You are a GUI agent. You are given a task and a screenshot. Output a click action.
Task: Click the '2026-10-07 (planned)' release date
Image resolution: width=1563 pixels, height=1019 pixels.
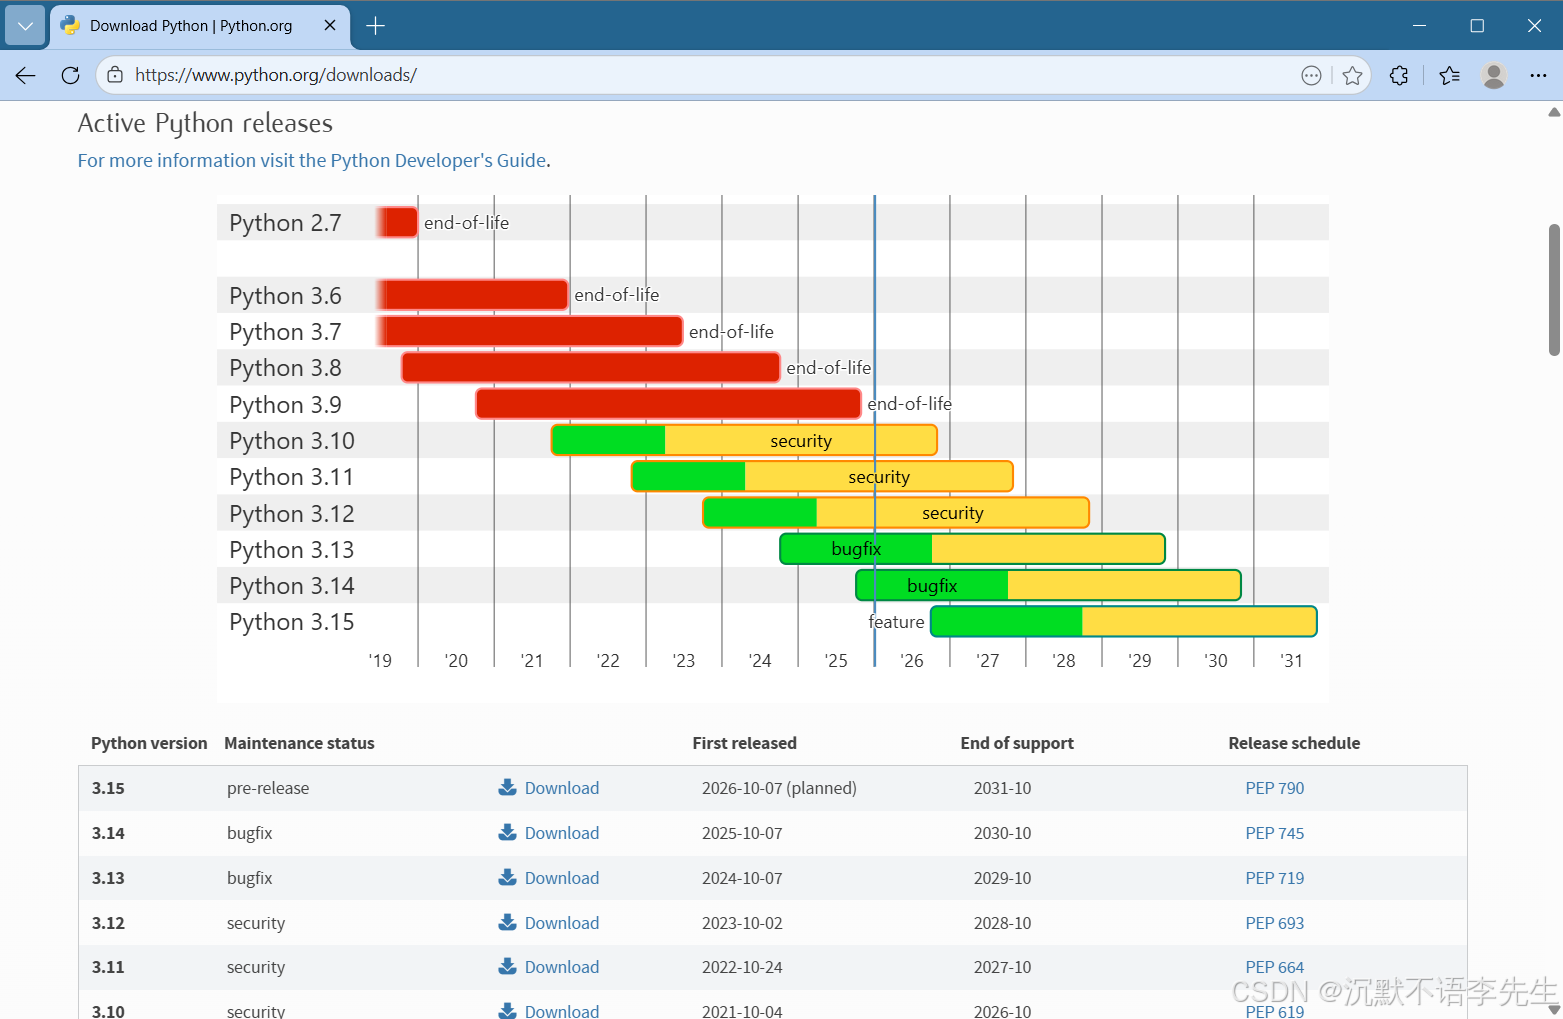pyautogui.click(x=779, y=788)
